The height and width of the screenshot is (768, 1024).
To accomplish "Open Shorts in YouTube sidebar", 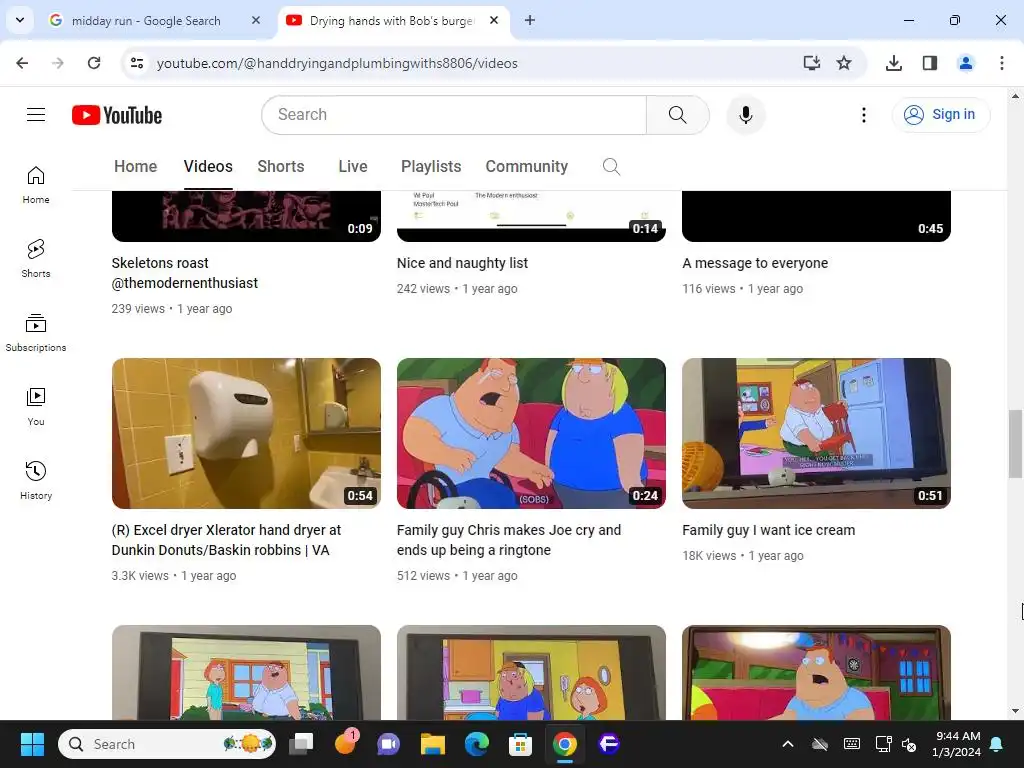I will pos(36,259).
